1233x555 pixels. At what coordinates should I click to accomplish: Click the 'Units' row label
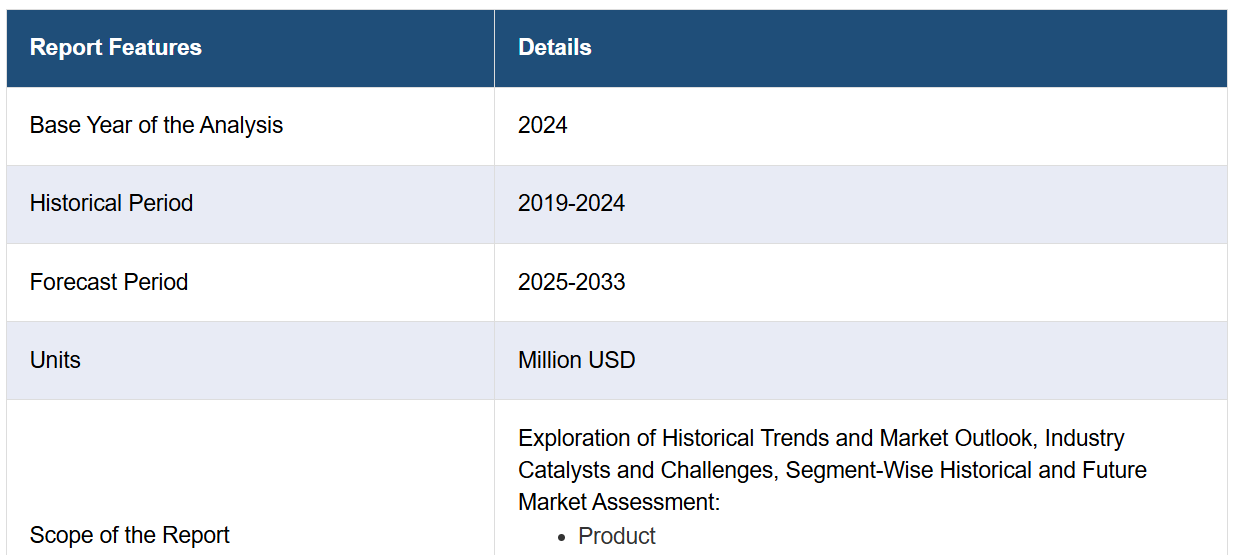55,360
